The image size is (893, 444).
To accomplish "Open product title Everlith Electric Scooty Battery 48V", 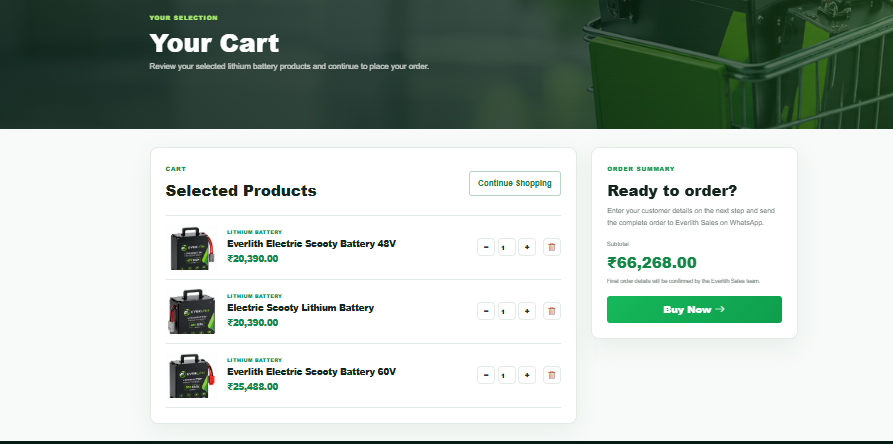I will [x=312, y=244].
